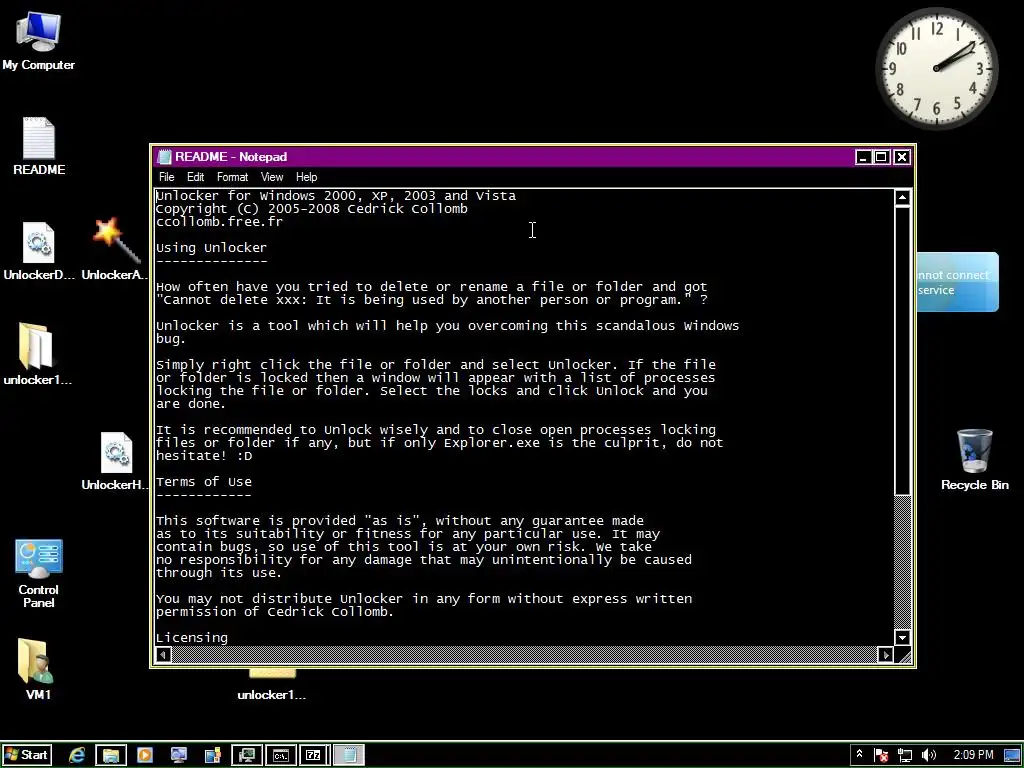Click the 'cannot connect service' notification bubble

957,282
